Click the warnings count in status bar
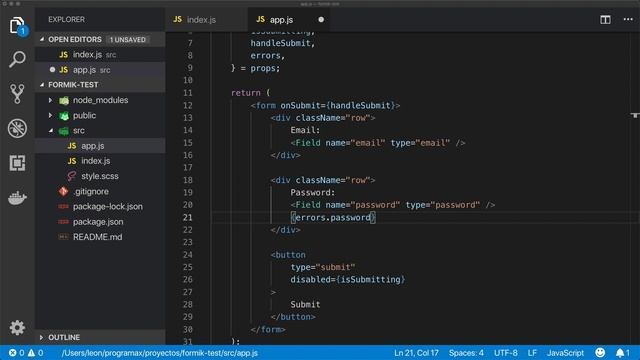This screenshot has width=640, height=360. 36,353
